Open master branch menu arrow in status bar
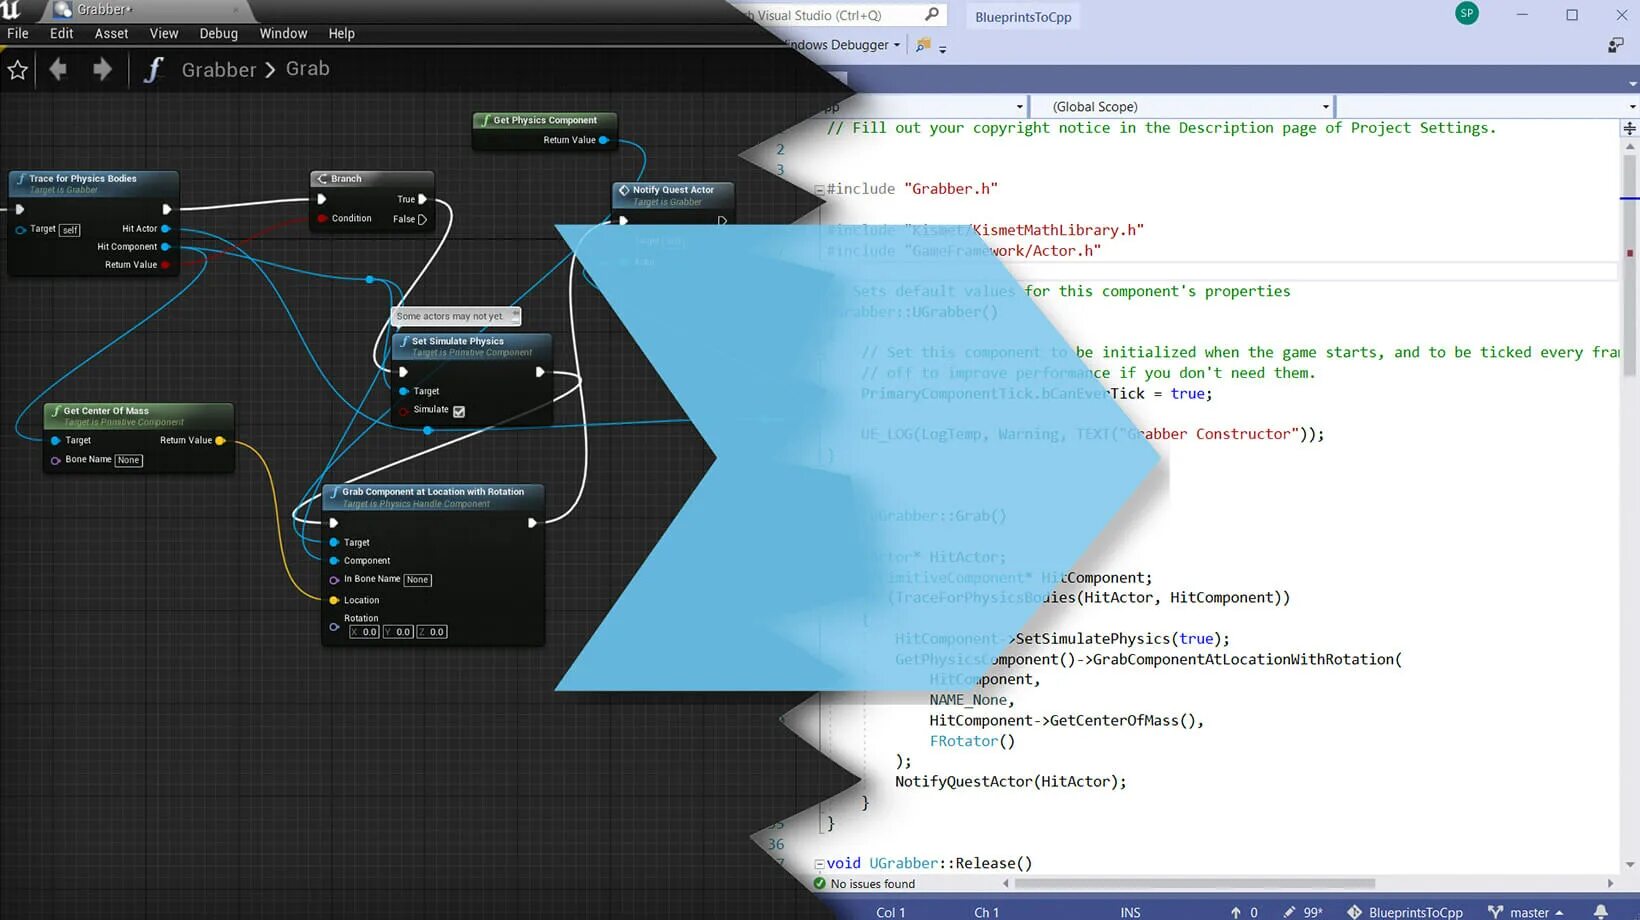The height and width of the screenshot is (920, 1640). click(1559, 912)
